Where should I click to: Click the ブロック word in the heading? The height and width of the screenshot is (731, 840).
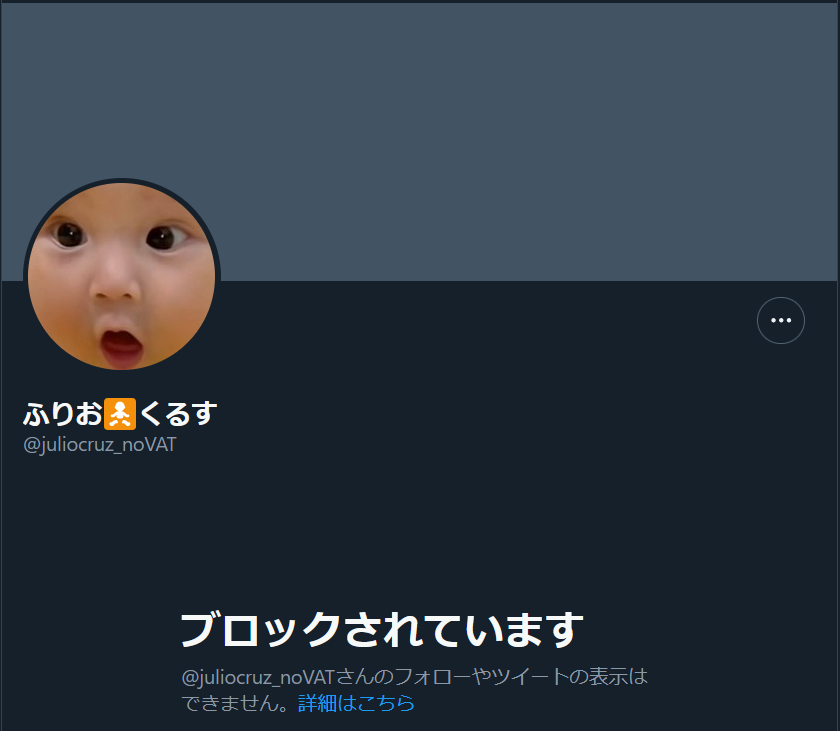point(261,630)
